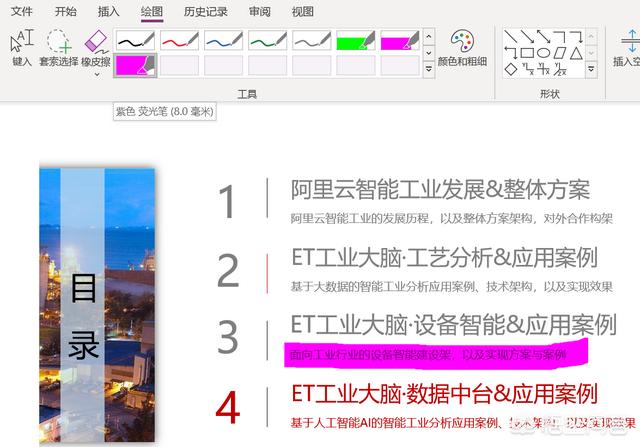This screenshot has height=447, width=640.
Task: Choose the blue pen
Action: pos(223,40)
